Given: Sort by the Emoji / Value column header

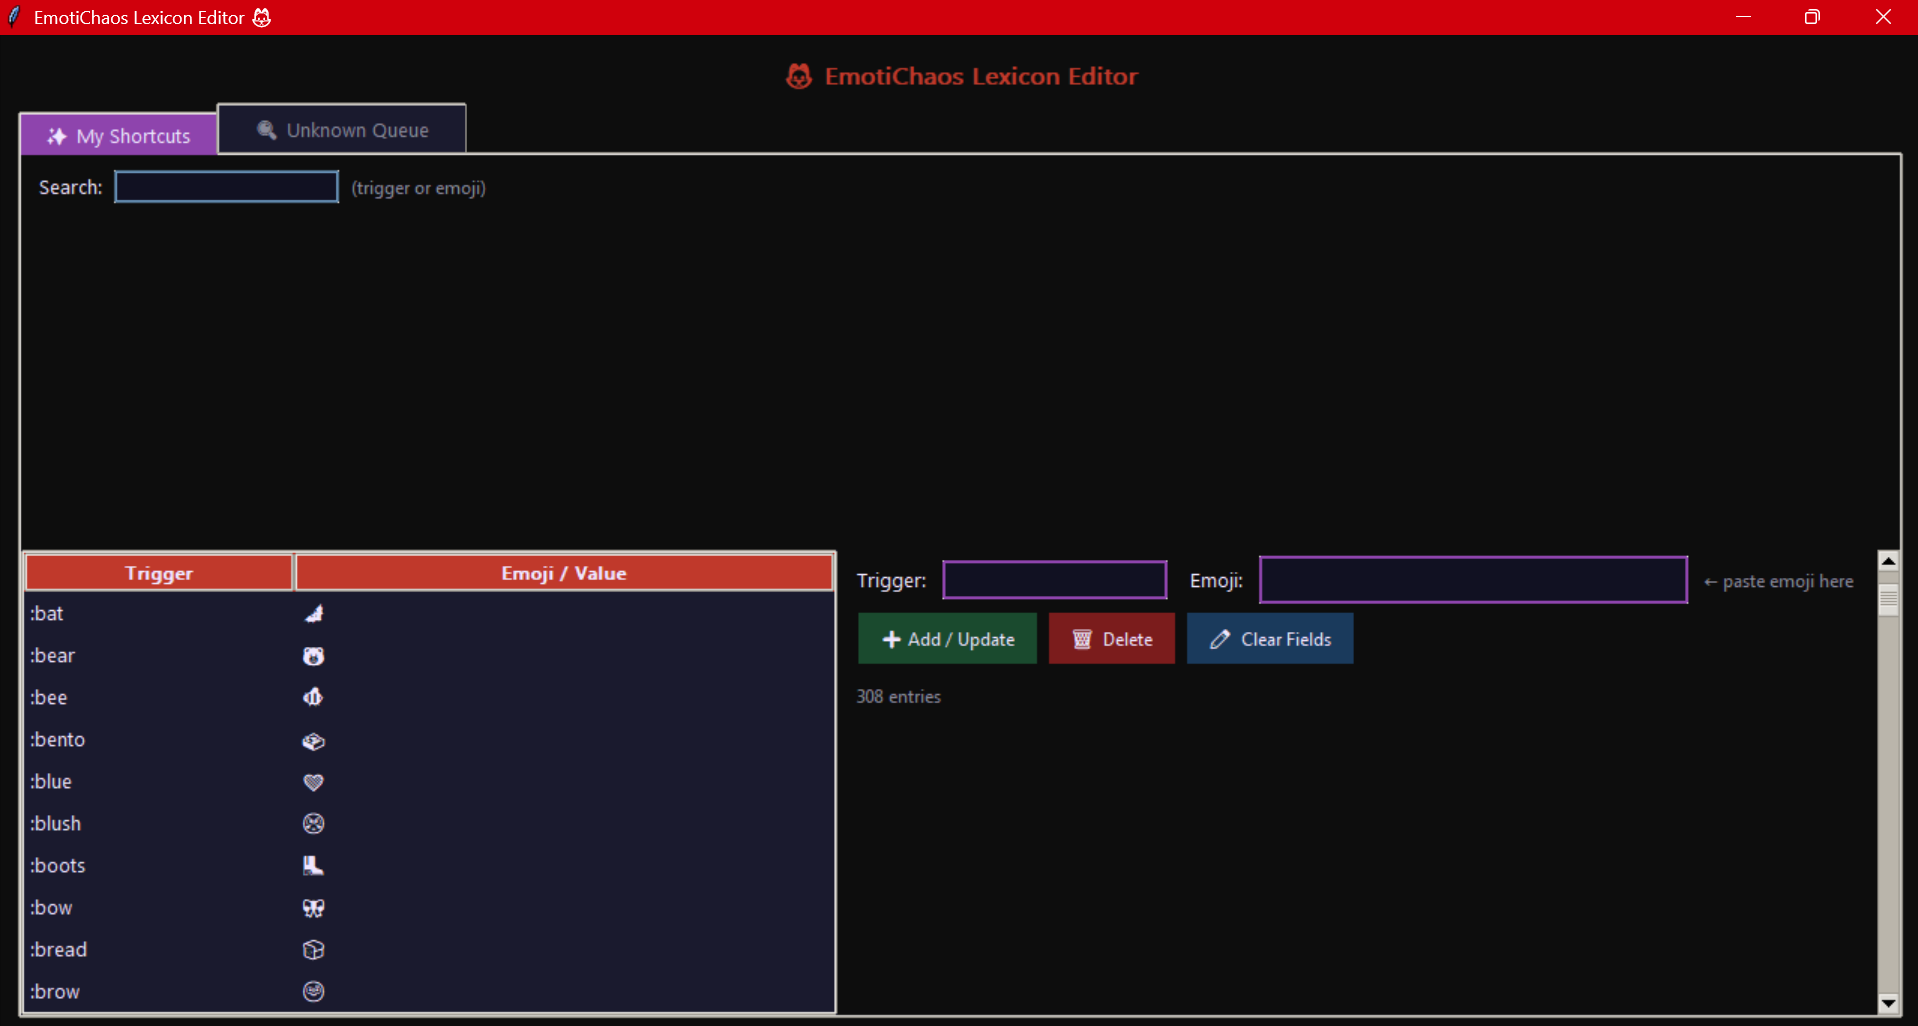Looking at the screenshot, I should tap(564, 573).
